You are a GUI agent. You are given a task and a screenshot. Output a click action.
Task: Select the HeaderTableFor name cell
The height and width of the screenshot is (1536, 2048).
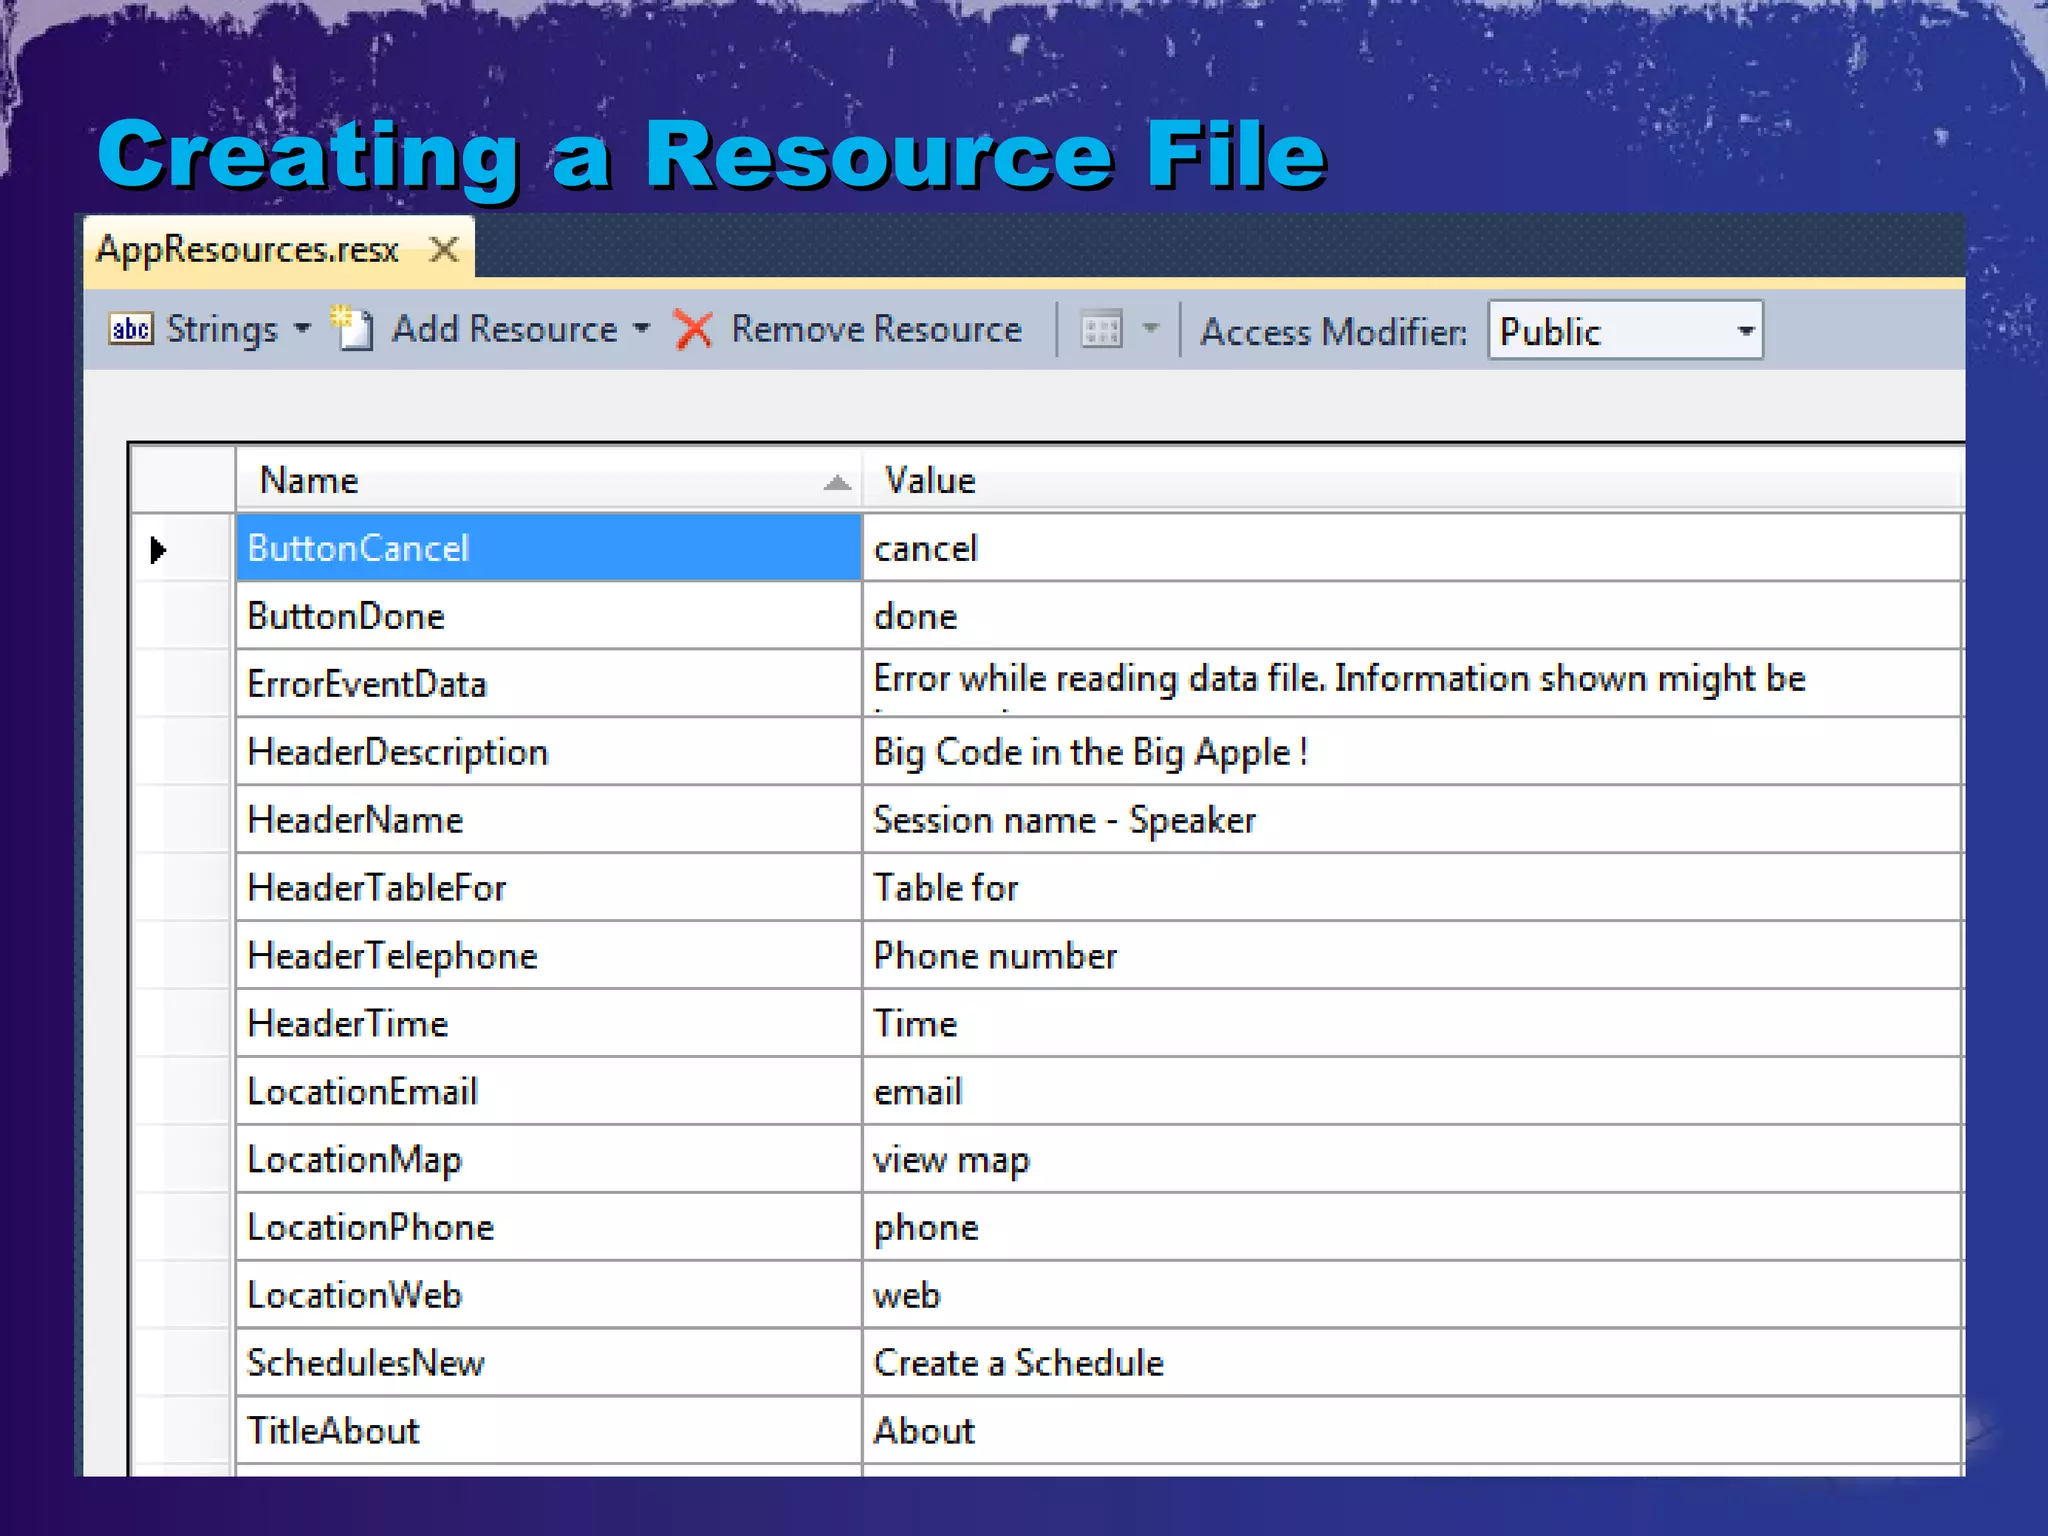pyautogui.click(x=548, y=888)
